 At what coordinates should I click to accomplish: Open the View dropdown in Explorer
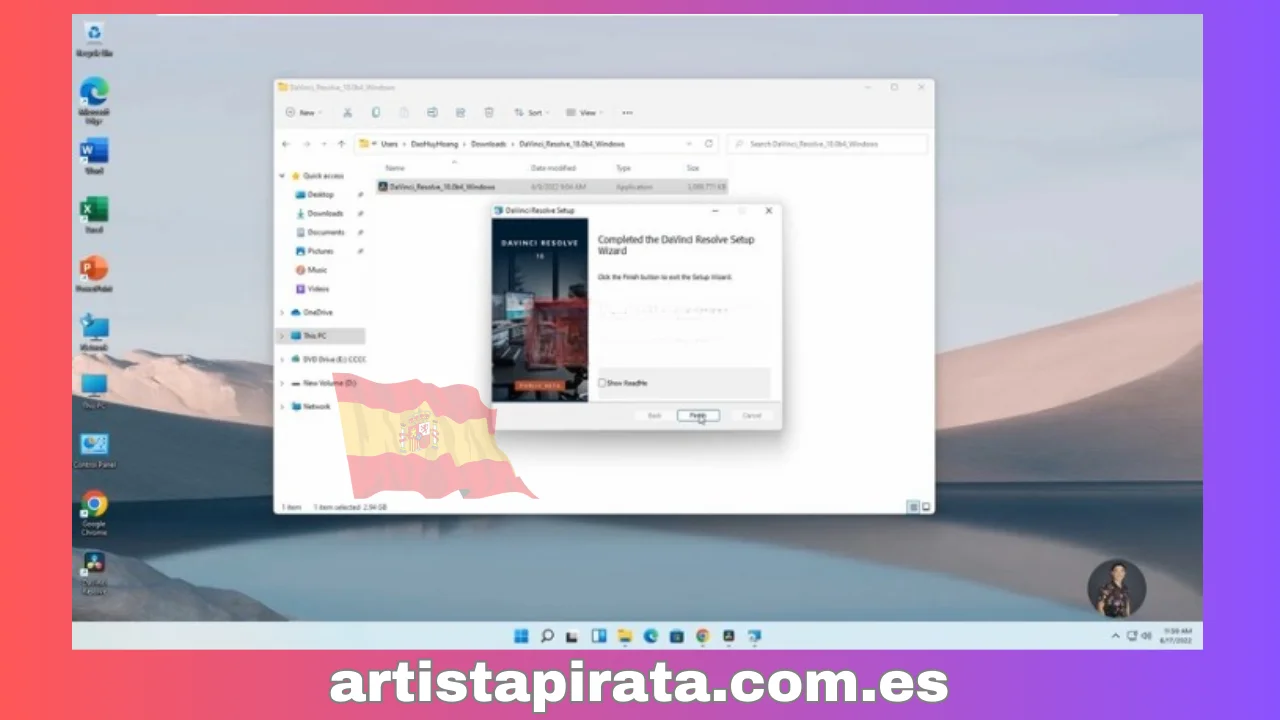[x=583, y=113]
